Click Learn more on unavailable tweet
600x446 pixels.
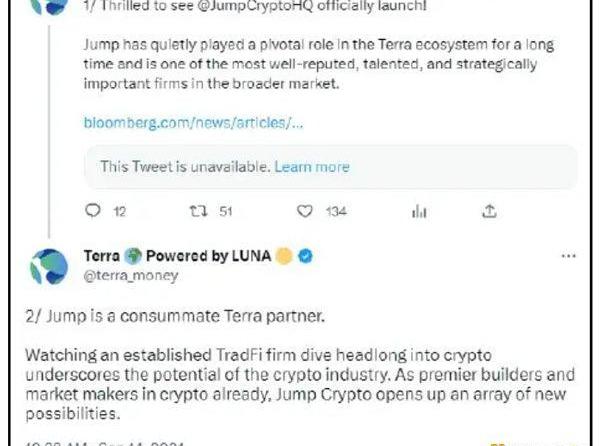pyautogui.click(x=312, y=167)
